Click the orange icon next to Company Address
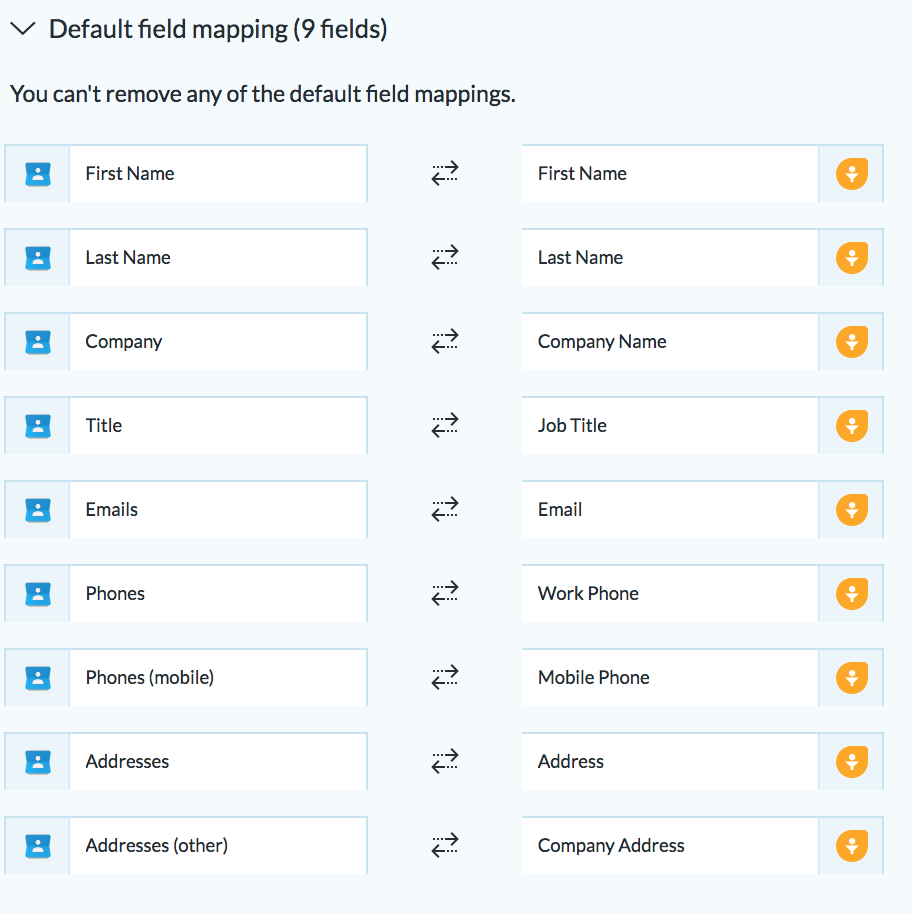This screenshot has height=914, width=912. [x=852, y=845]
